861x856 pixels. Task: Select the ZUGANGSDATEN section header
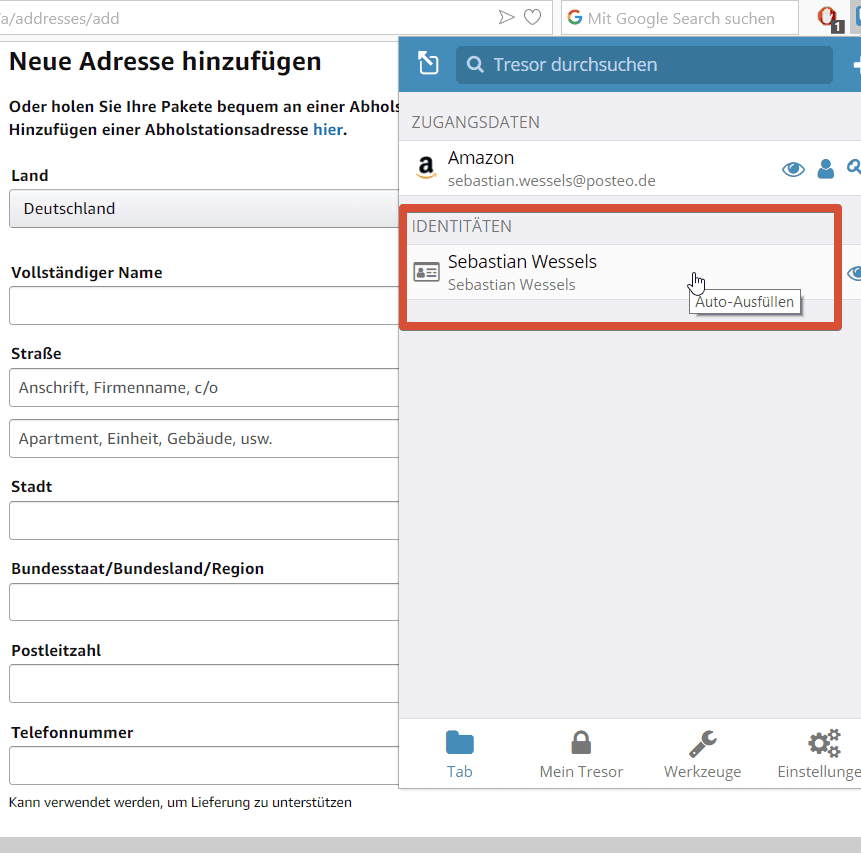pos(476,122)
